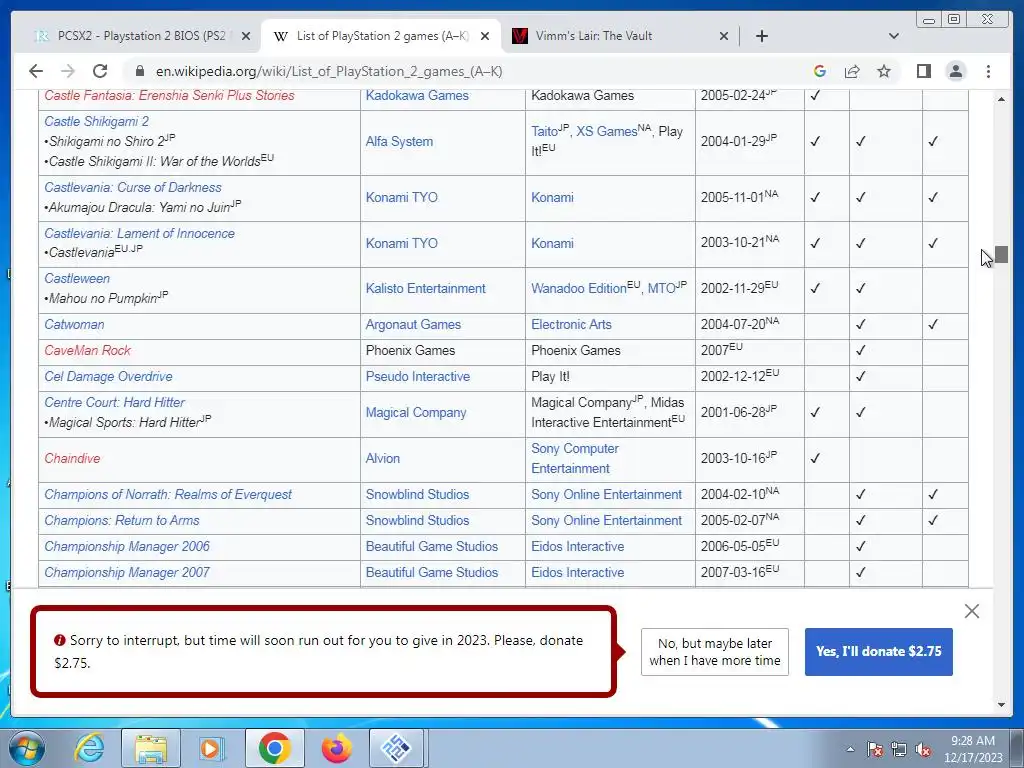Click 'Yes, I'll donate $2.75' button

878,652
